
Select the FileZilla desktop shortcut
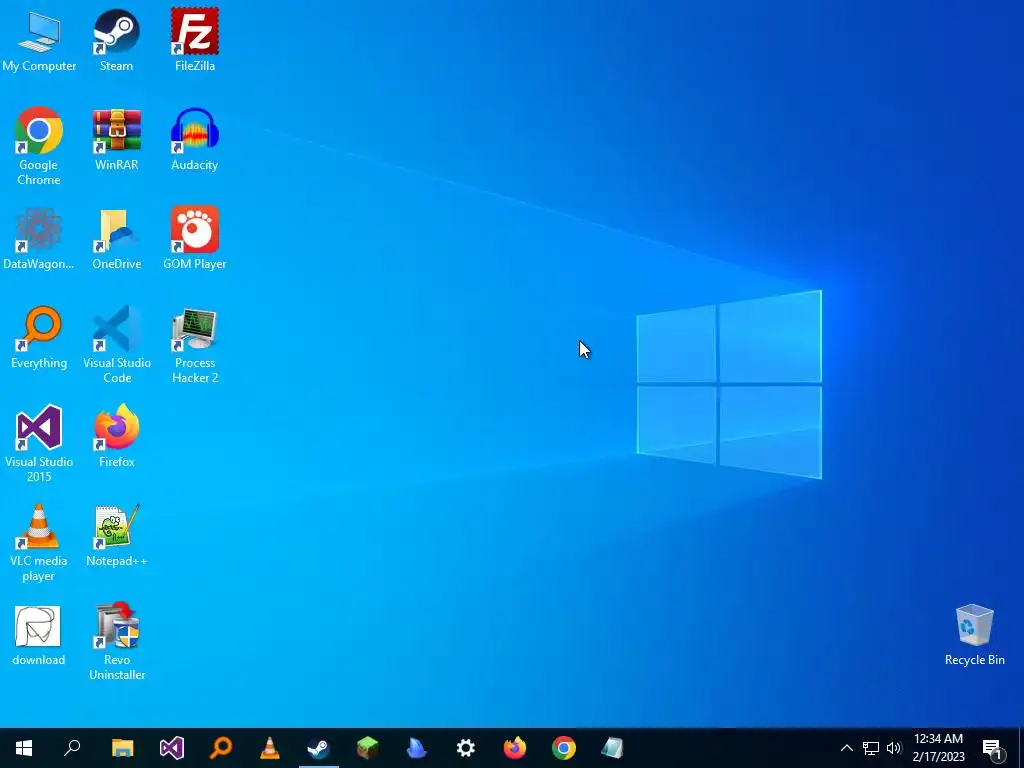(195, 40)
